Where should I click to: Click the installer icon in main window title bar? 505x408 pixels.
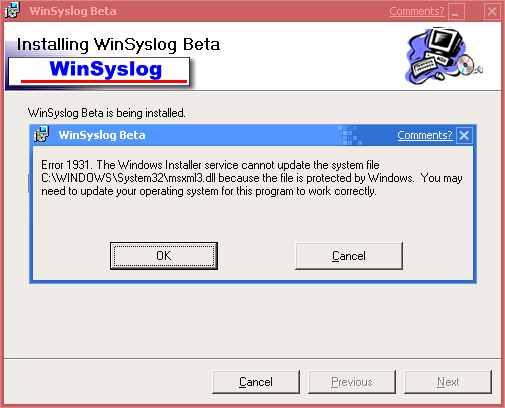click(12, 10)
